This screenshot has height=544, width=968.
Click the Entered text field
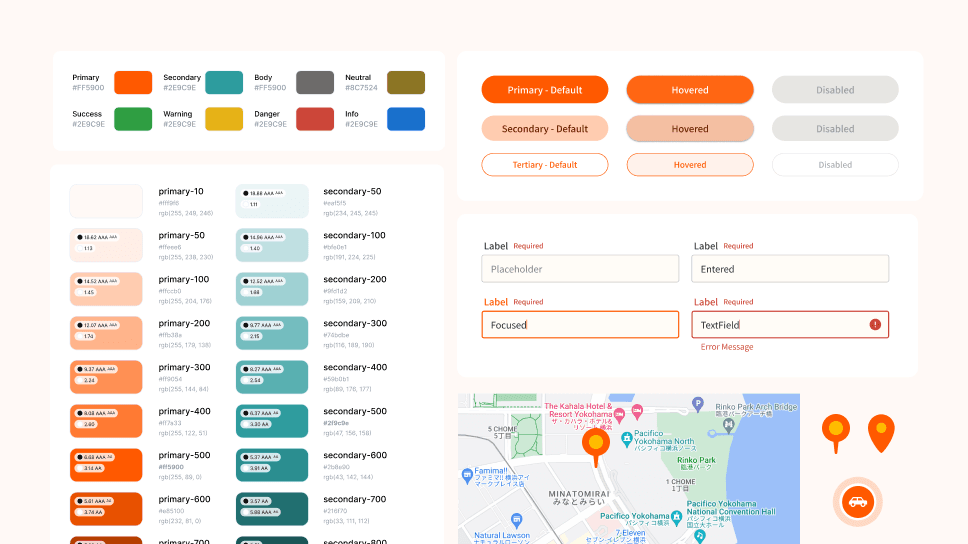790,269
